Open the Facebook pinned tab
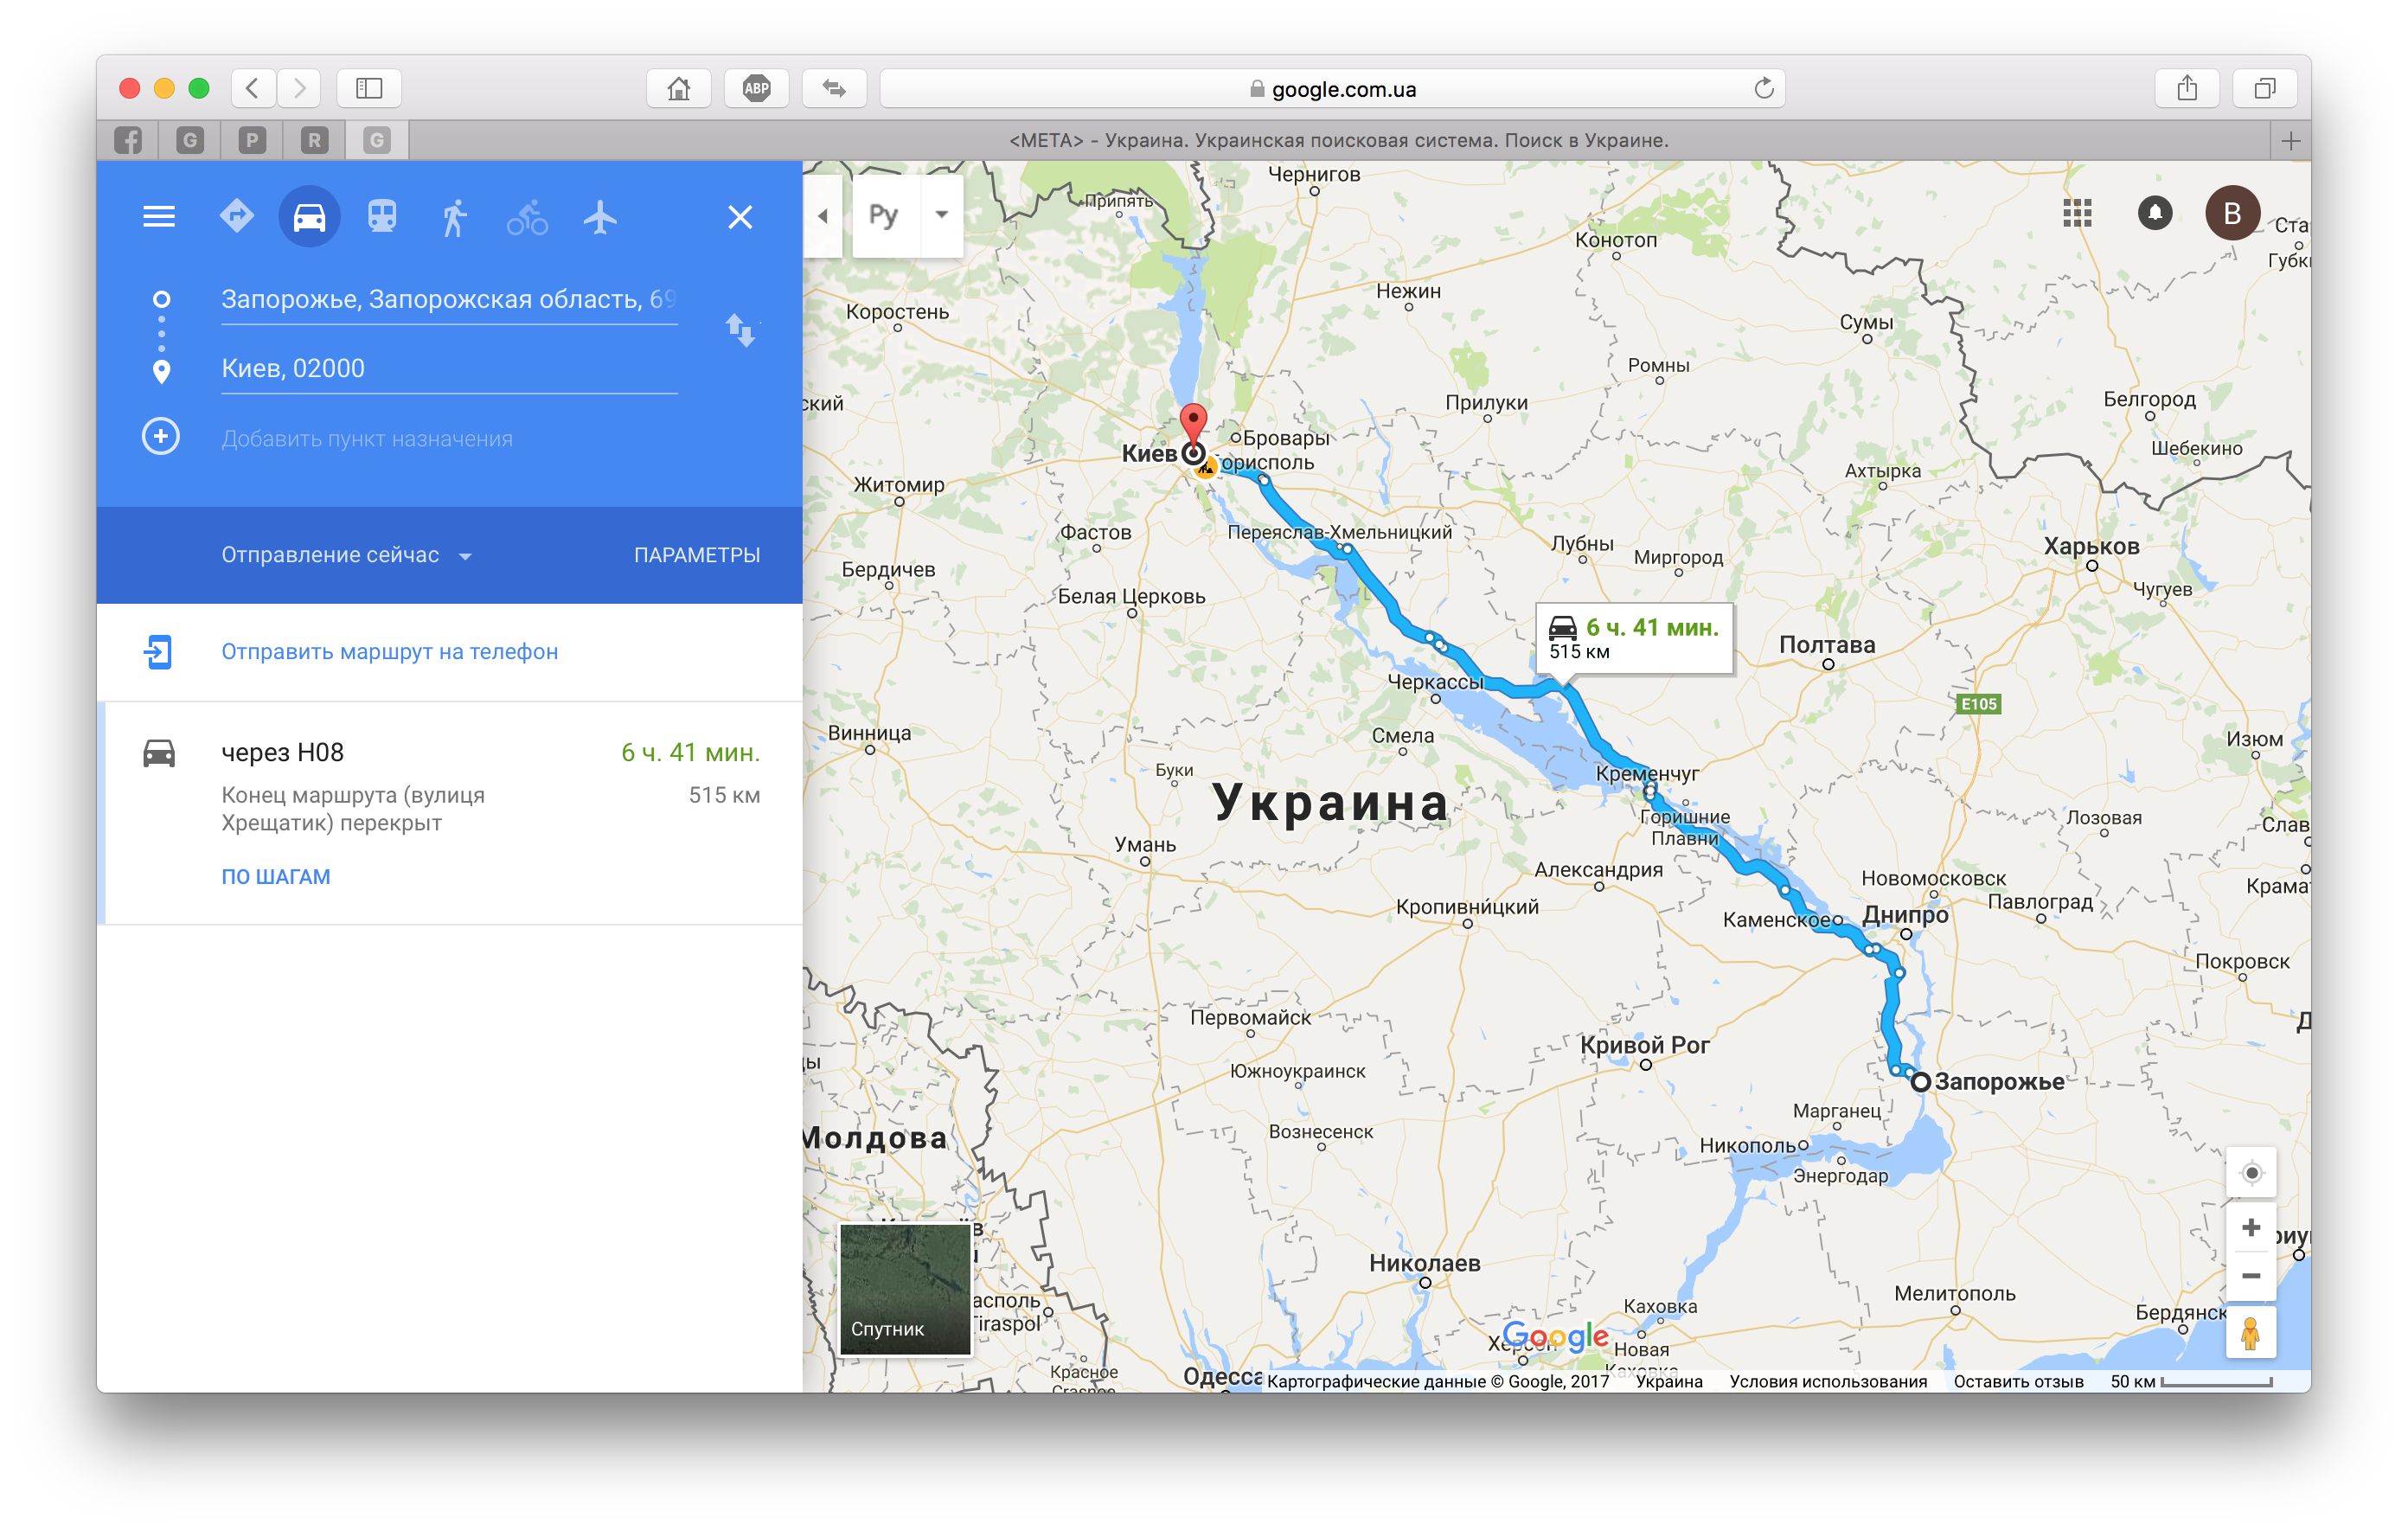Image resolution: width=2408 pixels, height=1531 pixels. click(x=128, y=140)
